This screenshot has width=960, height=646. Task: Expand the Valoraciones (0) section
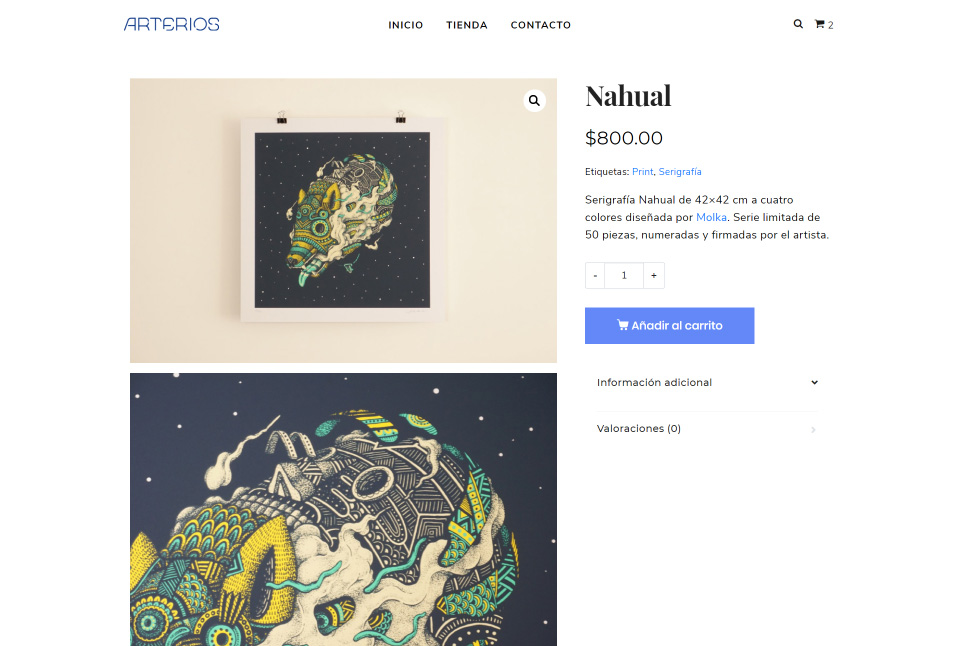pyautogui.click(x=707, y=429)
